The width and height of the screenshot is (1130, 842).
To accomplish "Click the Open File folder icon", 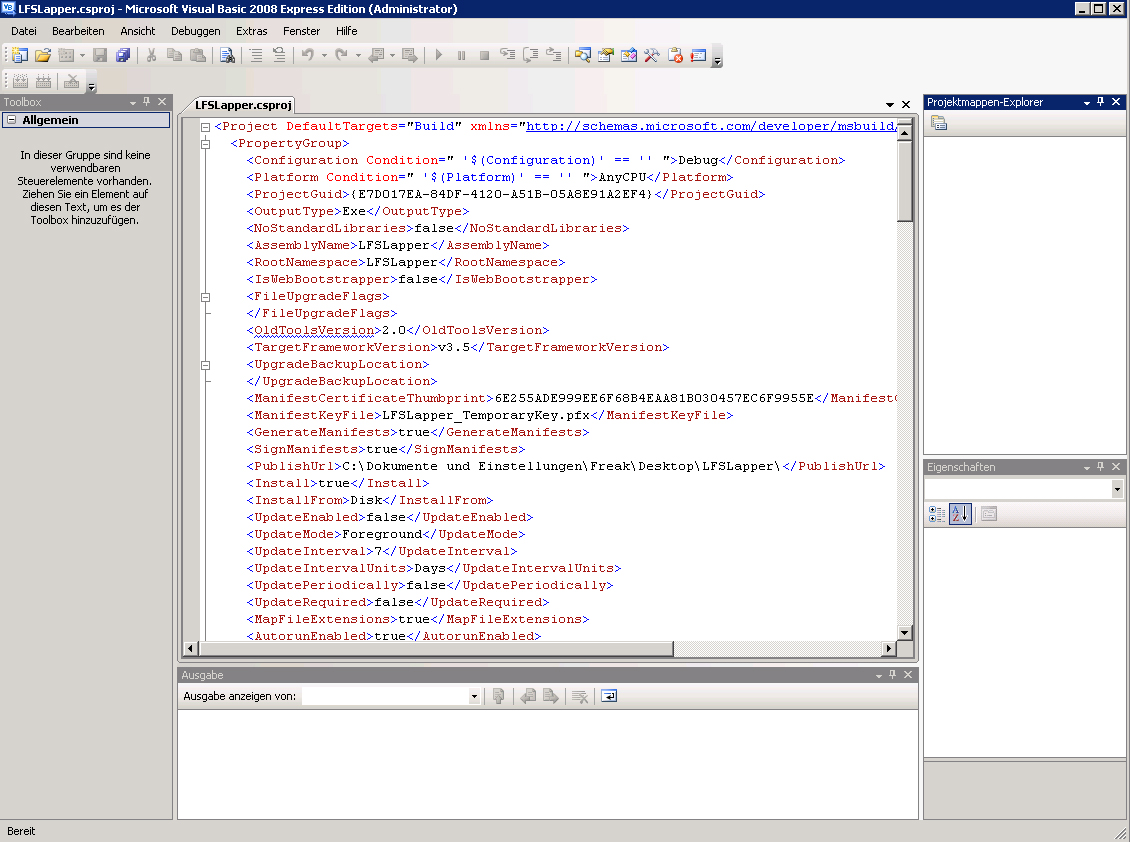I will point(43,56).
